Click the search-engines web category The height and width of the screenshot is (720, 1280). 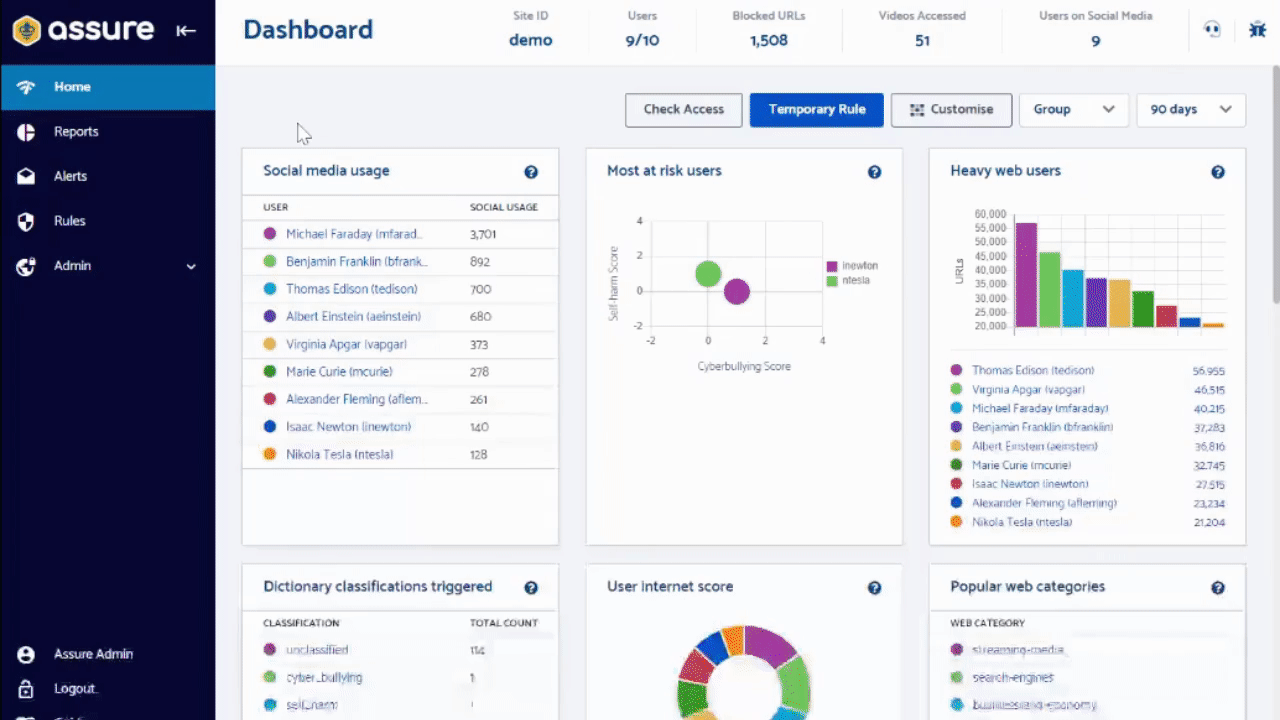1015,678
